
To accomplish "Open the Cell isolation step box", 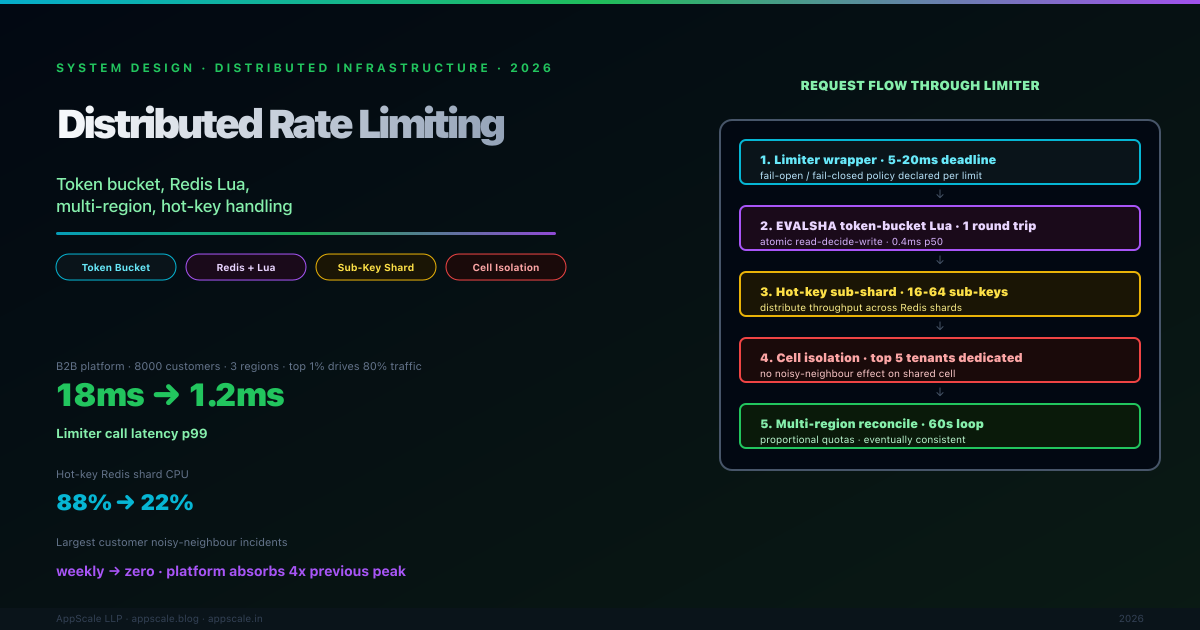I will (x=939, y=360).
